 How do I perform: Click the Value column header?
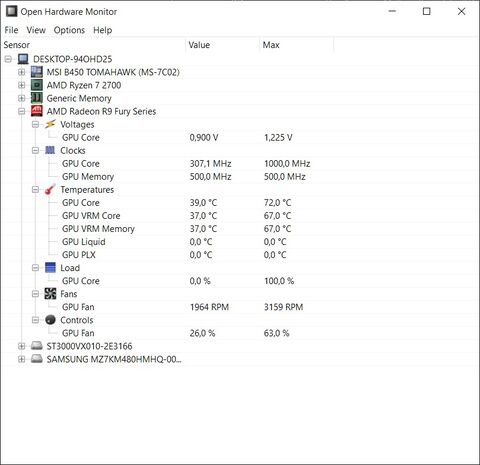tap(223, 45)
